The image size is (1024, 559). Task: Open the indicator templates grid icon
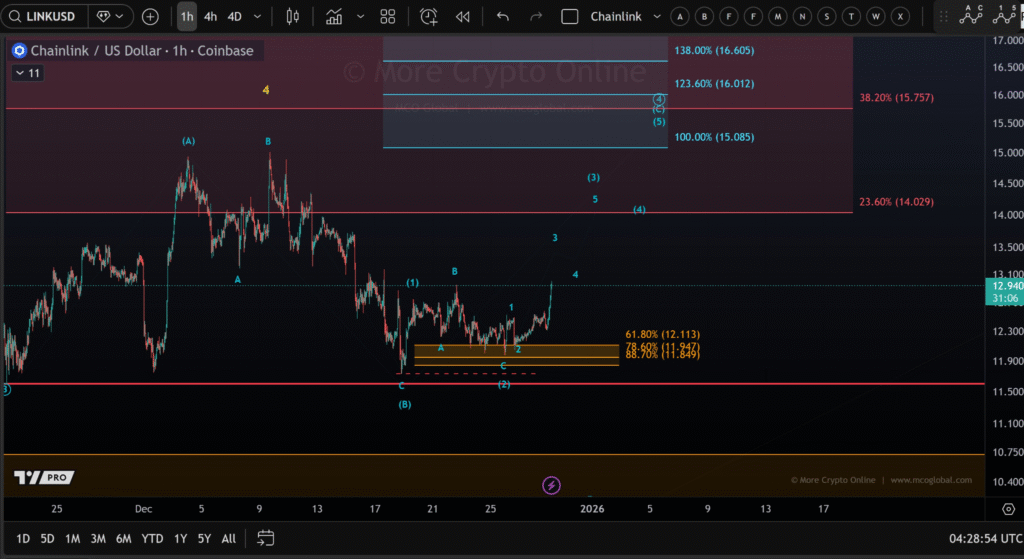pos(388,17)
